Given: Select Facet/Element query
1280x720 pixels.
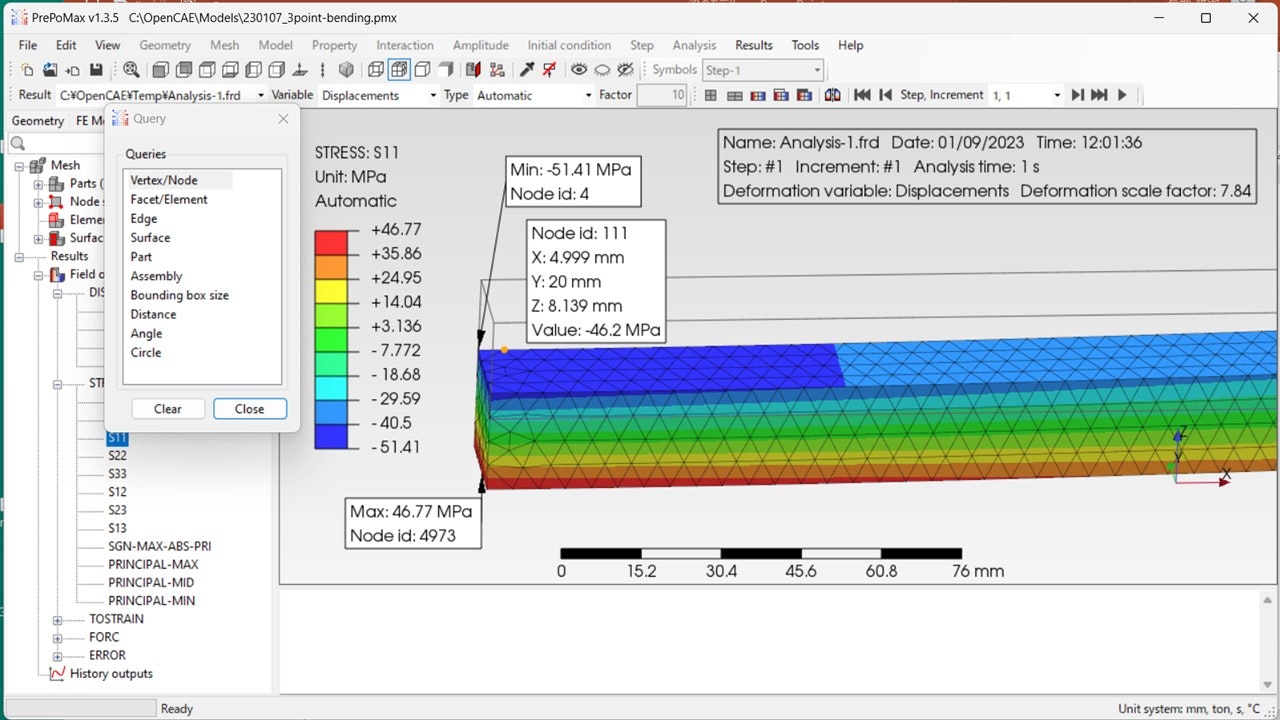Looking at the screenshot, I should 169,200.
